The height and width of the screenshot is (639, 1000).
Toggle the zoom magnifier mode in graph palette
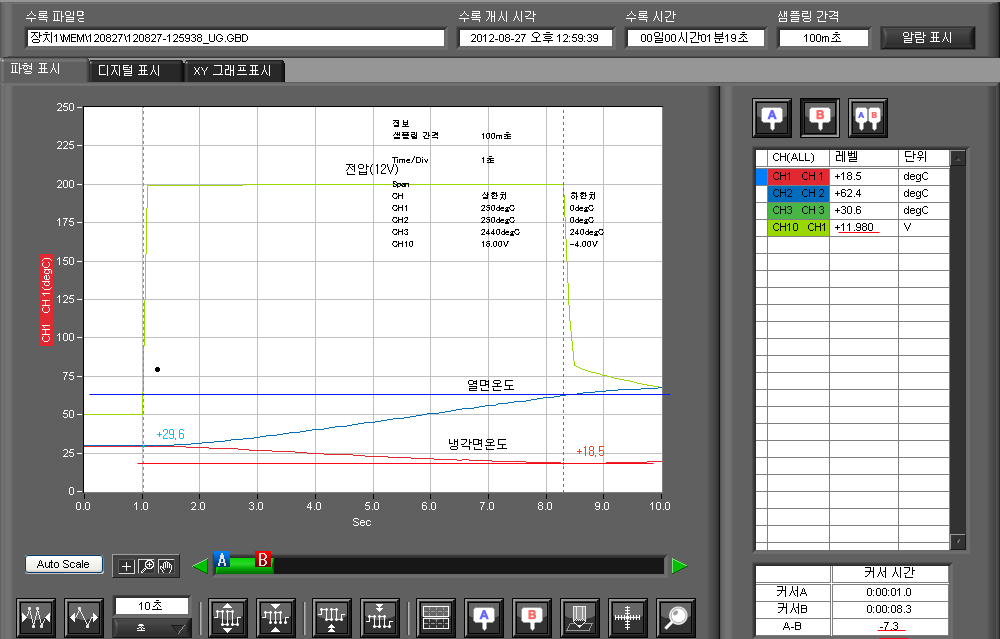(x=146, y=566)
